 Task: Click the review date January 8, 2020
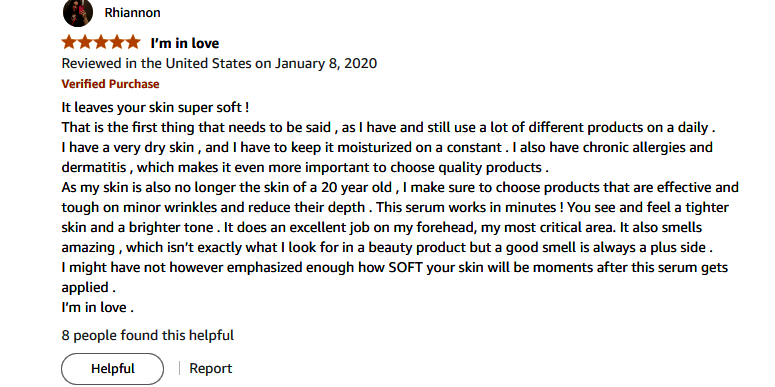pyautogui.click(x=326, y=64)
